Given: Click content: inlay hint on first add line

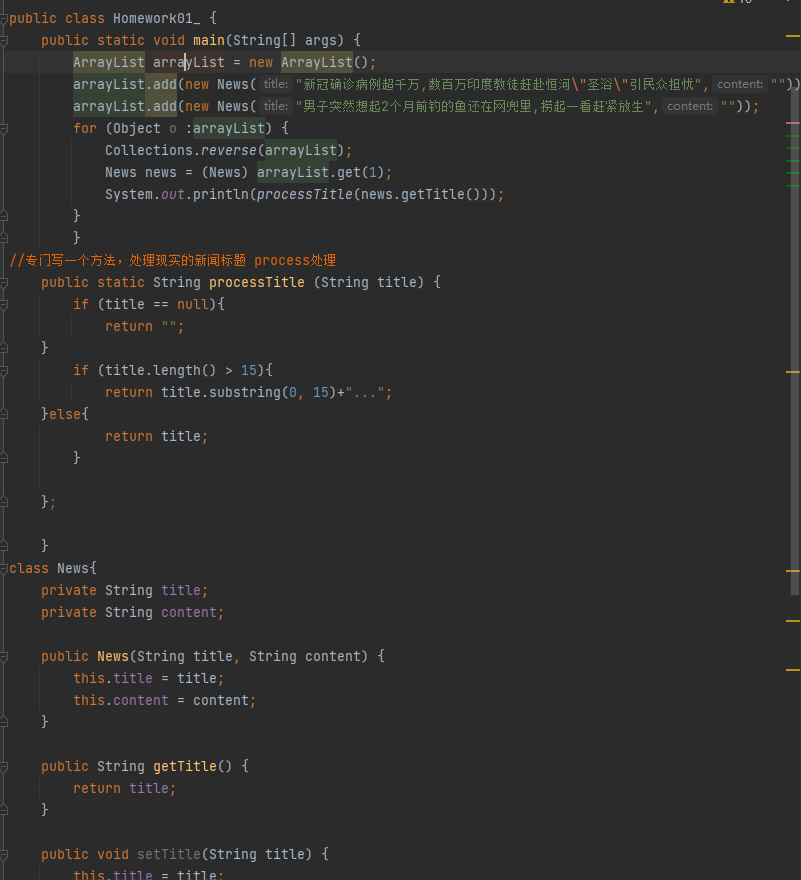Looking at the screenshot, I should coord(740,84).
